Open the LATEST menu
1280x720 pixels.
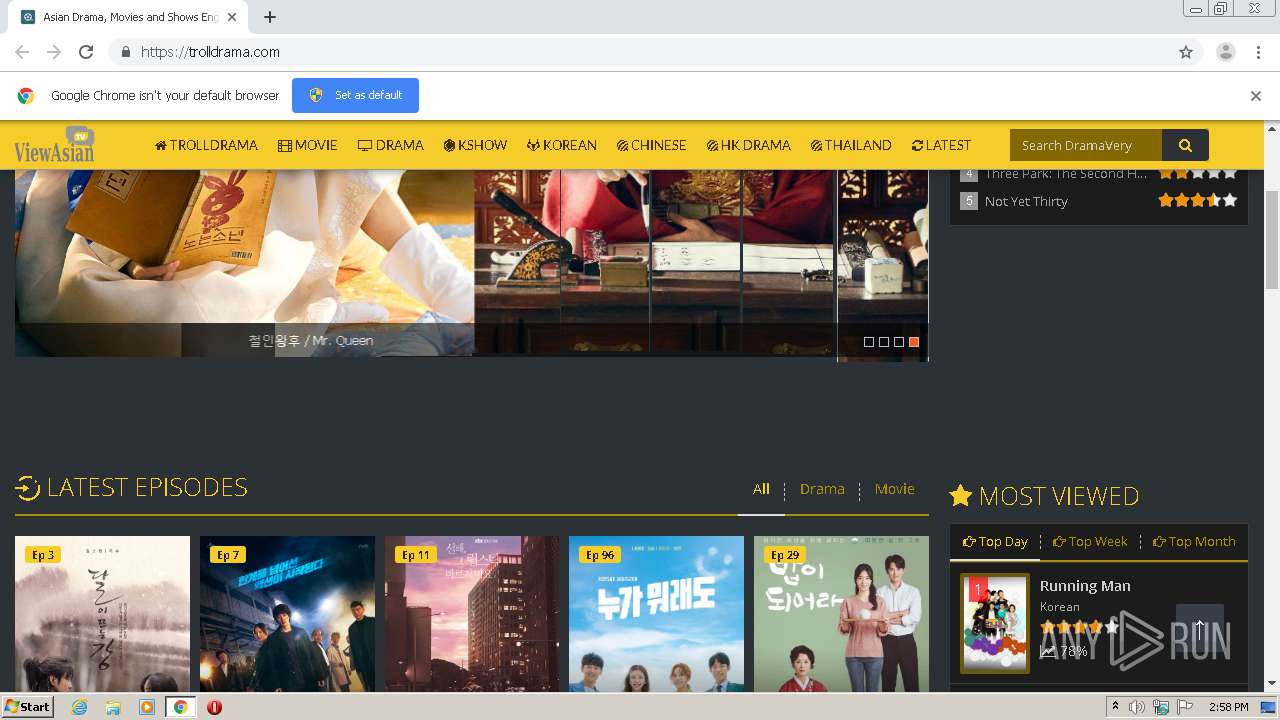pos(941,145)
